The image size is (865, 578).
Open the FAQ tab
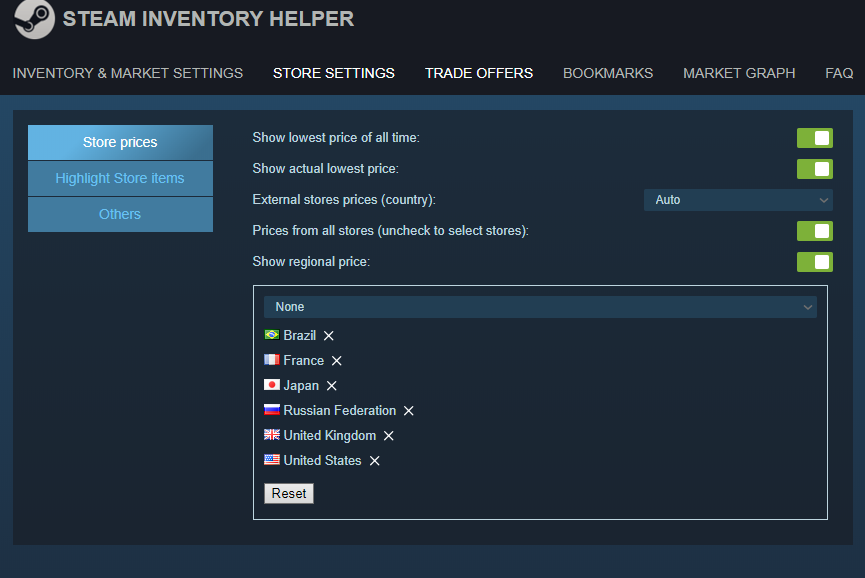tap(839, 73)
